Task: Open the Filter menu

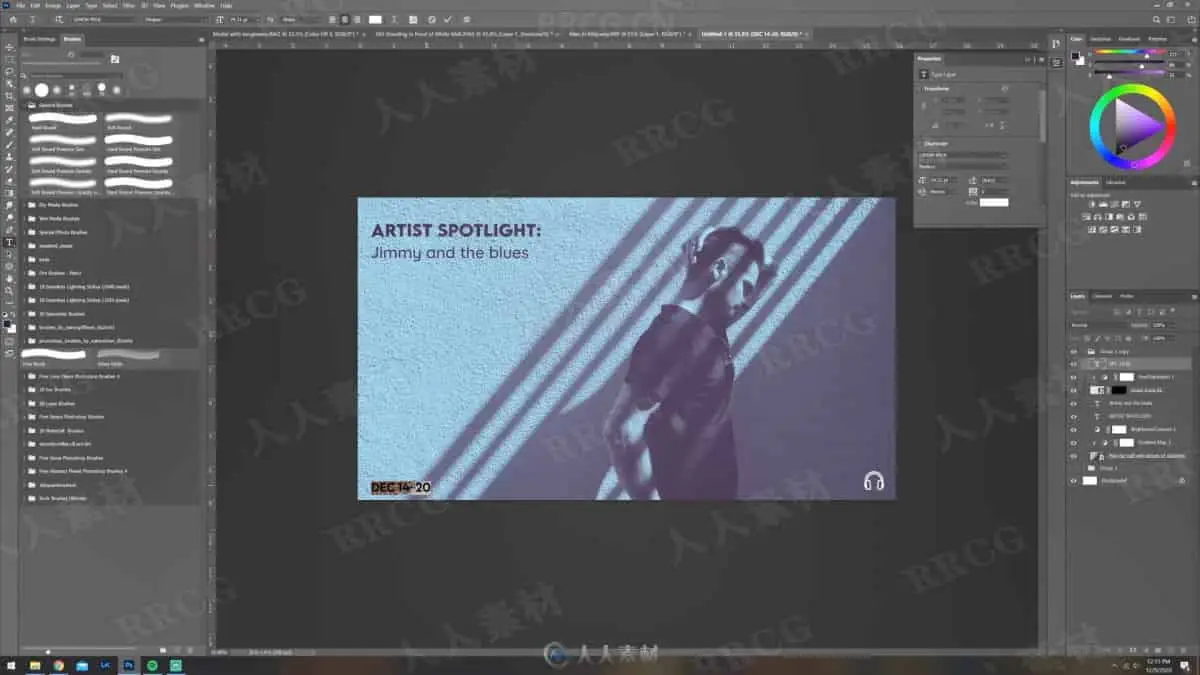Action: pos(129,5)
